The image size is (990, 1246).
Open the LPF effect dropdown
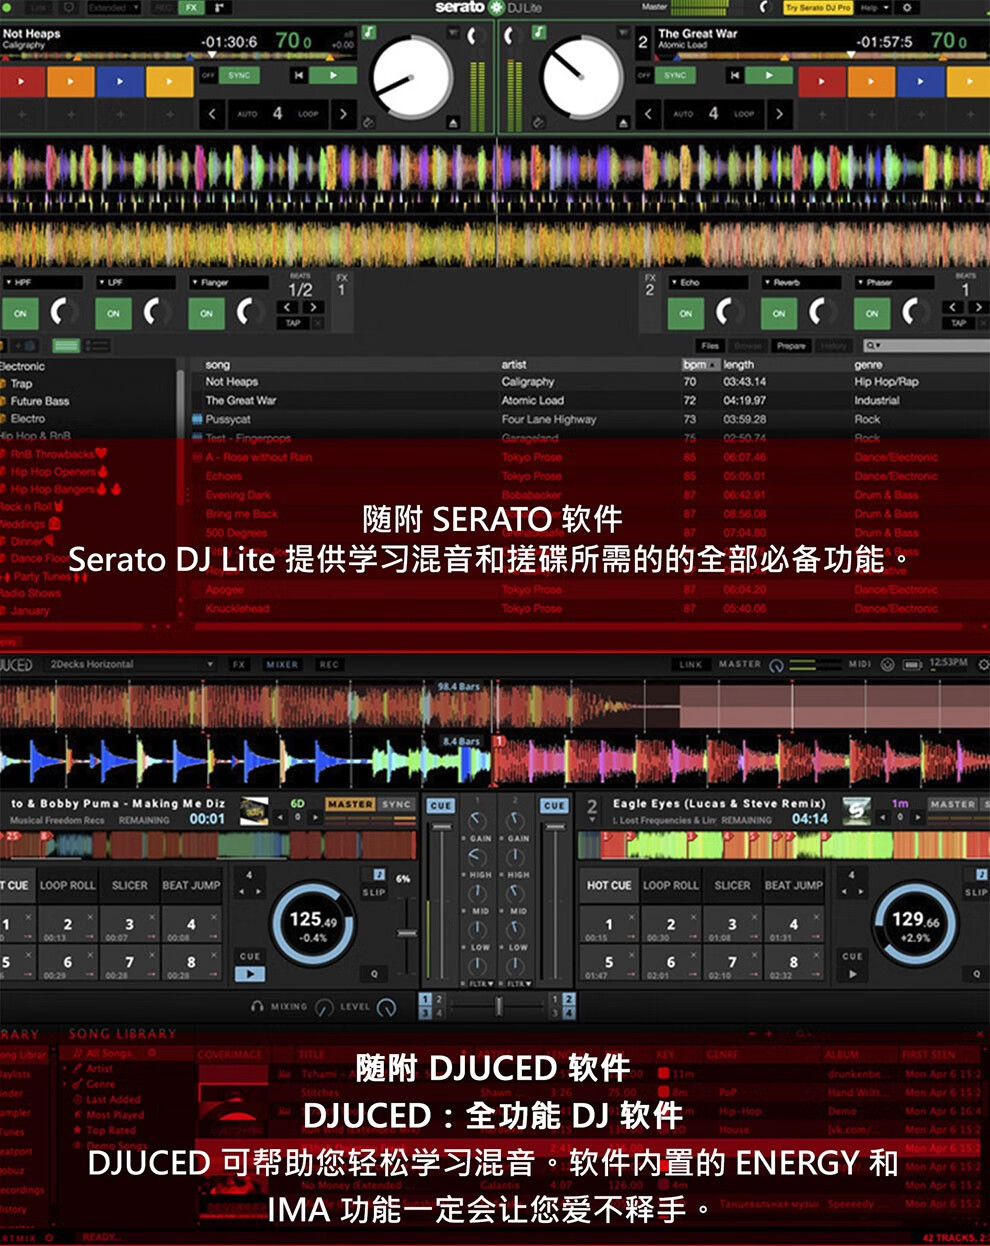pyautogui.click(x=135, y=282)
